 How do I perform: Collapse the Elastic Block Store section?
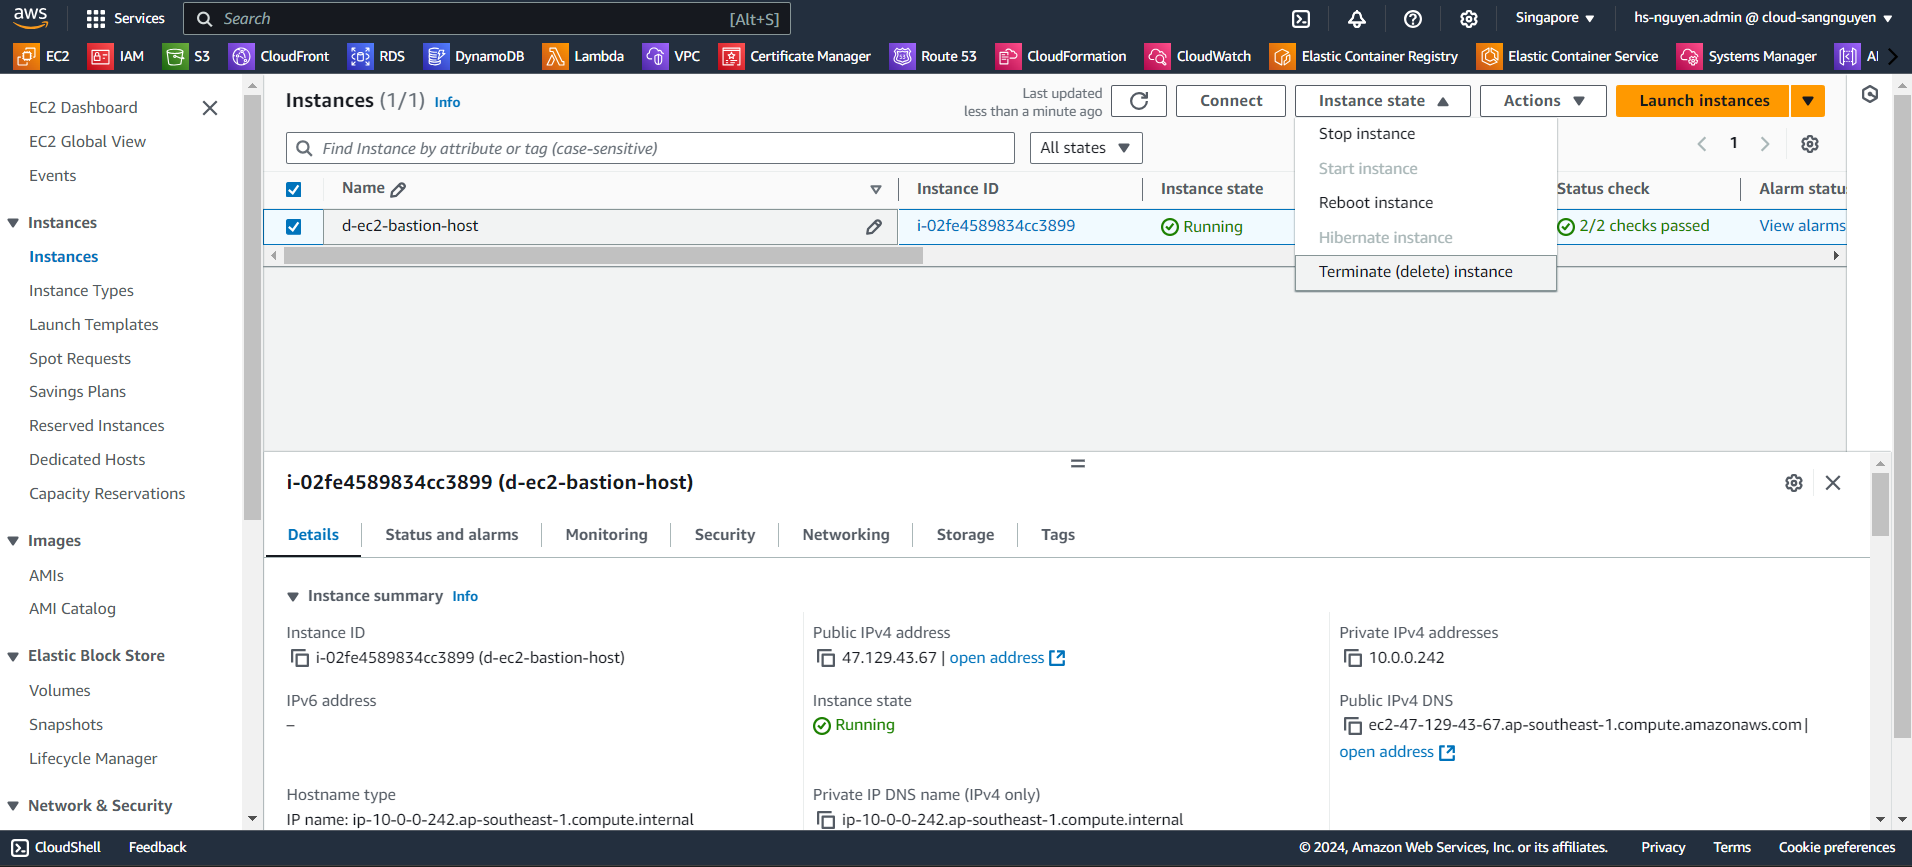pos(14,657)
